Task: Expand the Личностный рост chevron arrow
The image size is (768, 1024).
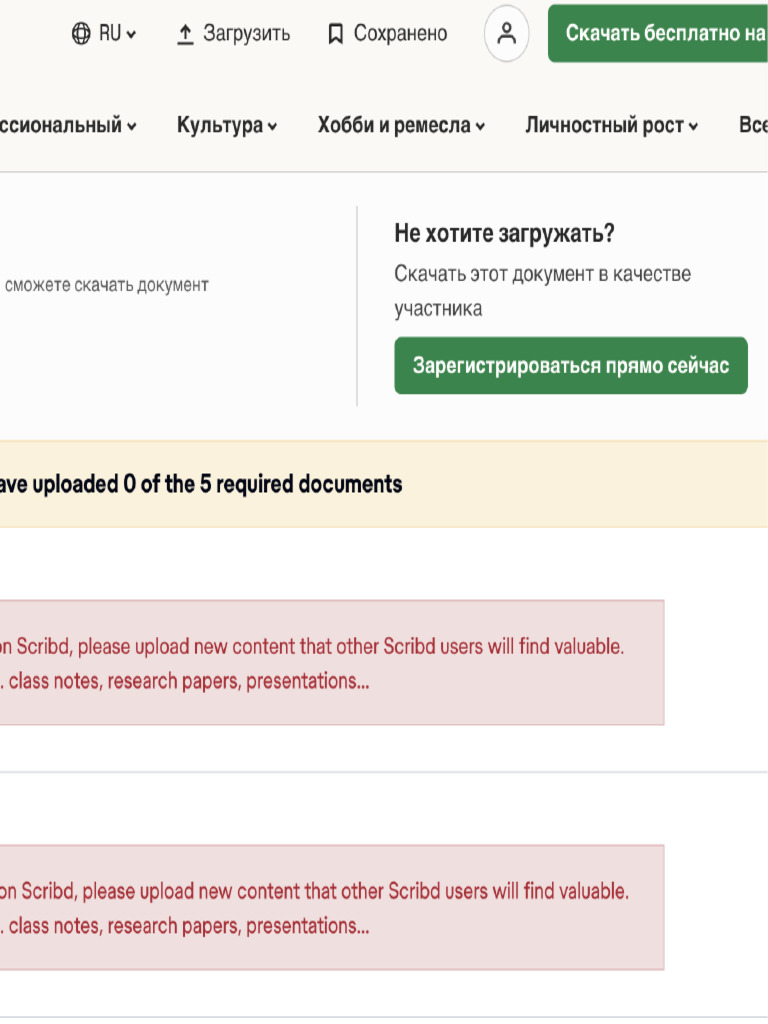Action: pos(693,127)
